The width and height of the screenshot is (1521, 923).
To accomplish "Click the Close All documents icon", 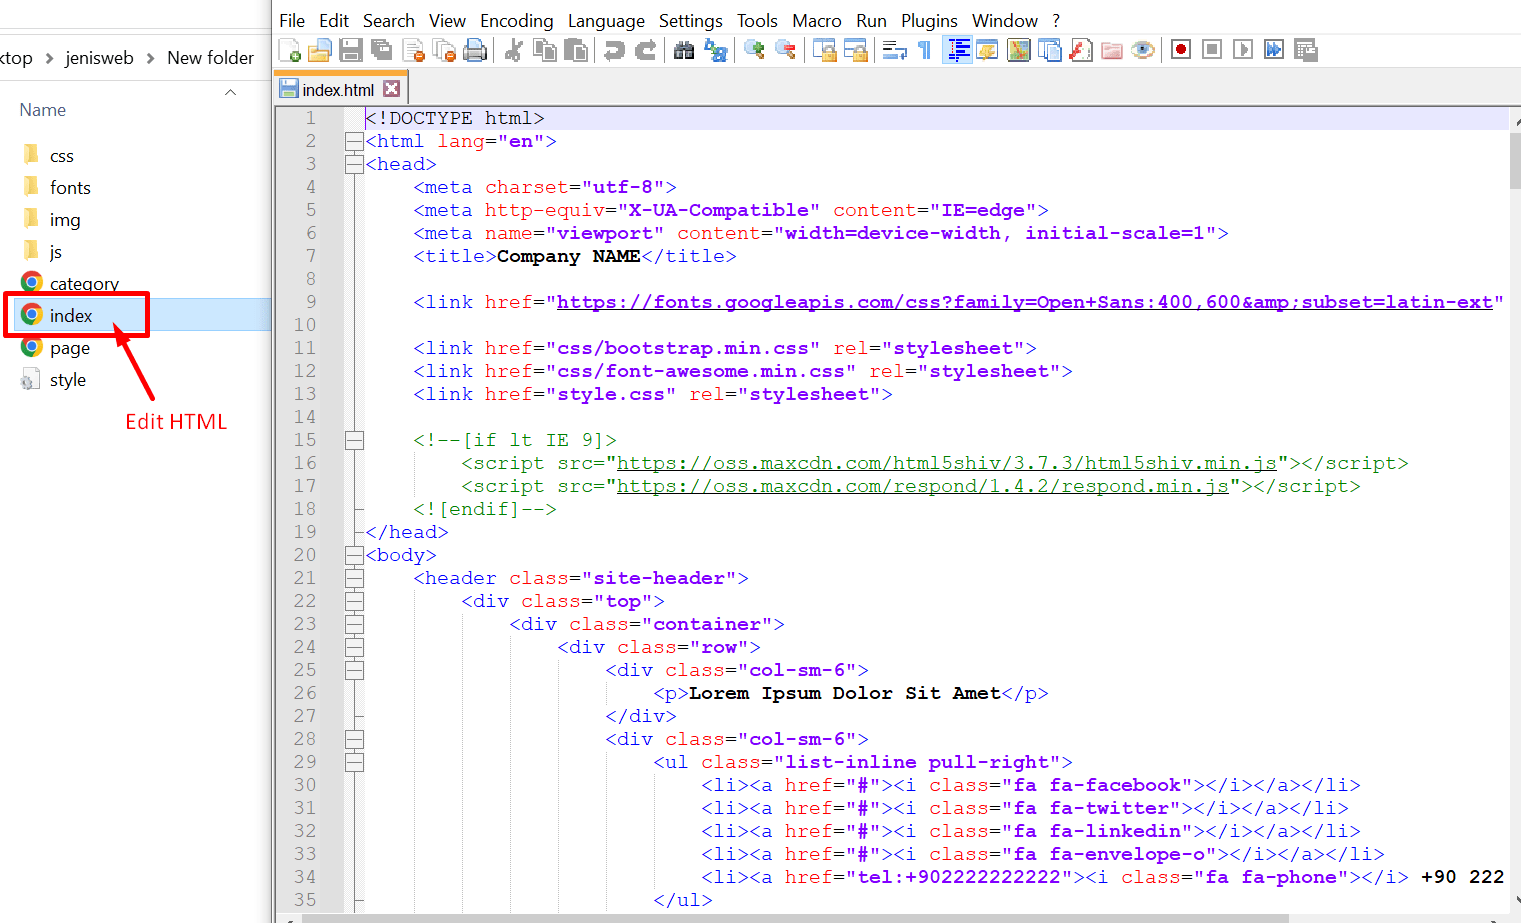I will pos(445,50).
